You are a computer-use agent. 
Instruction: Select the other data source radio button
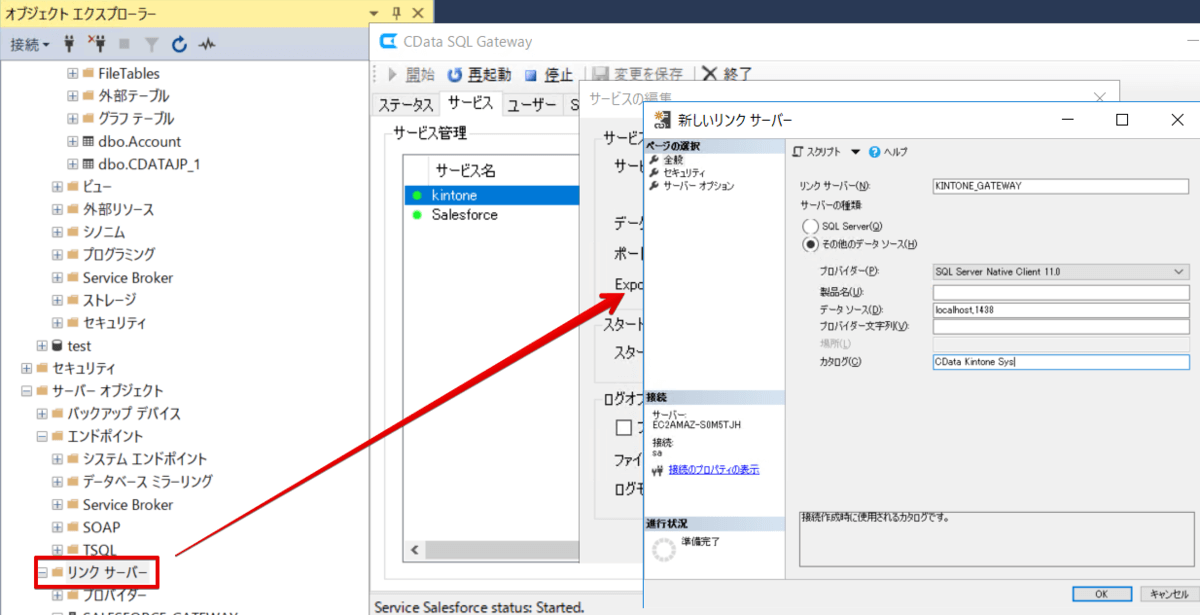point(810,244)
